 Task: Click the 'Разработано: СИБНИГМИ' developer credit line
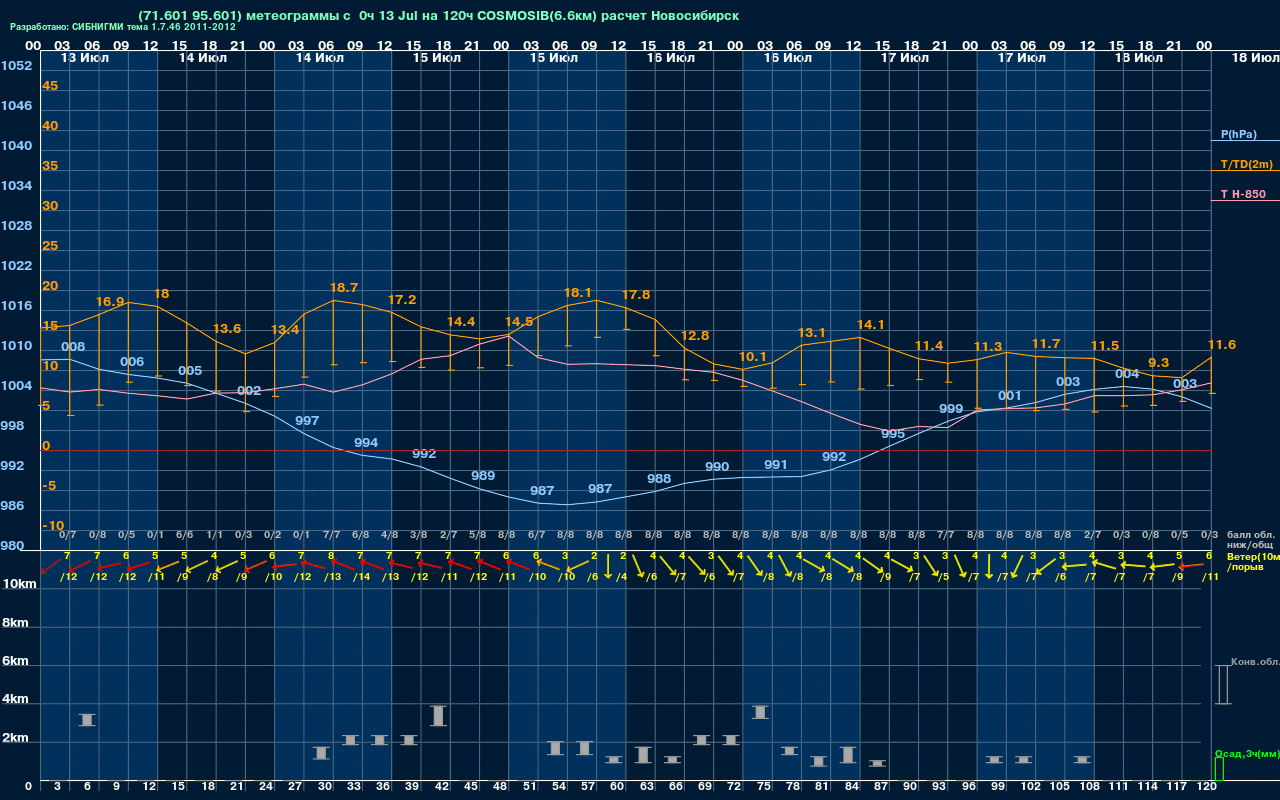tap(123, 27)
